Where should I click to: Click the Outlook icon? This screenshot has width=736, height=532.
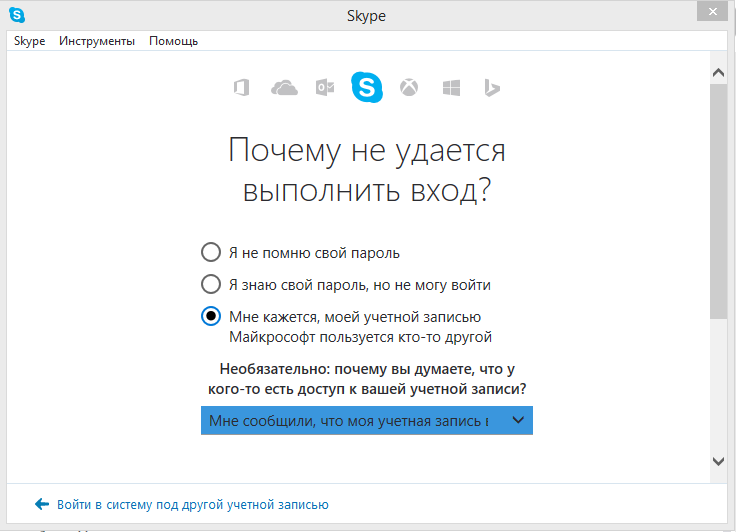tap(325, 87)
